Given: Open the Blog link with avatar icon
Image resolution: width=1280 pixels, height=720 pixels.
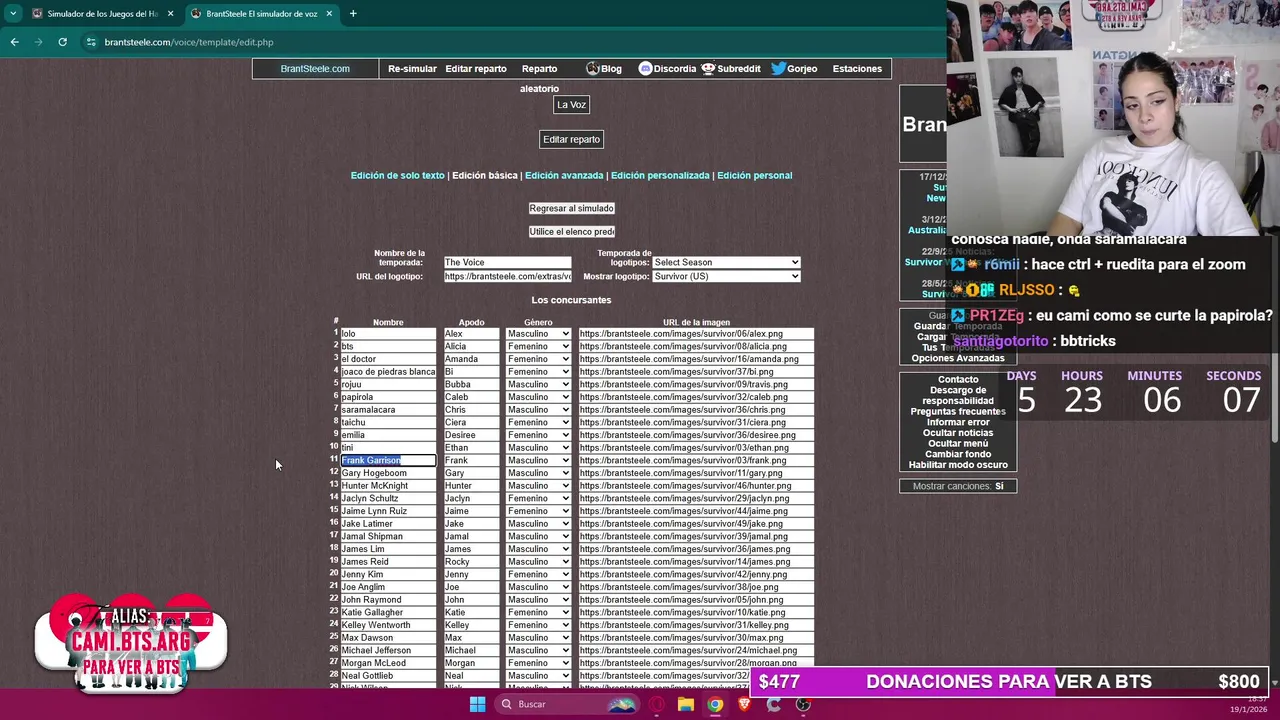Looking at the screenshot, I should 604,69.
